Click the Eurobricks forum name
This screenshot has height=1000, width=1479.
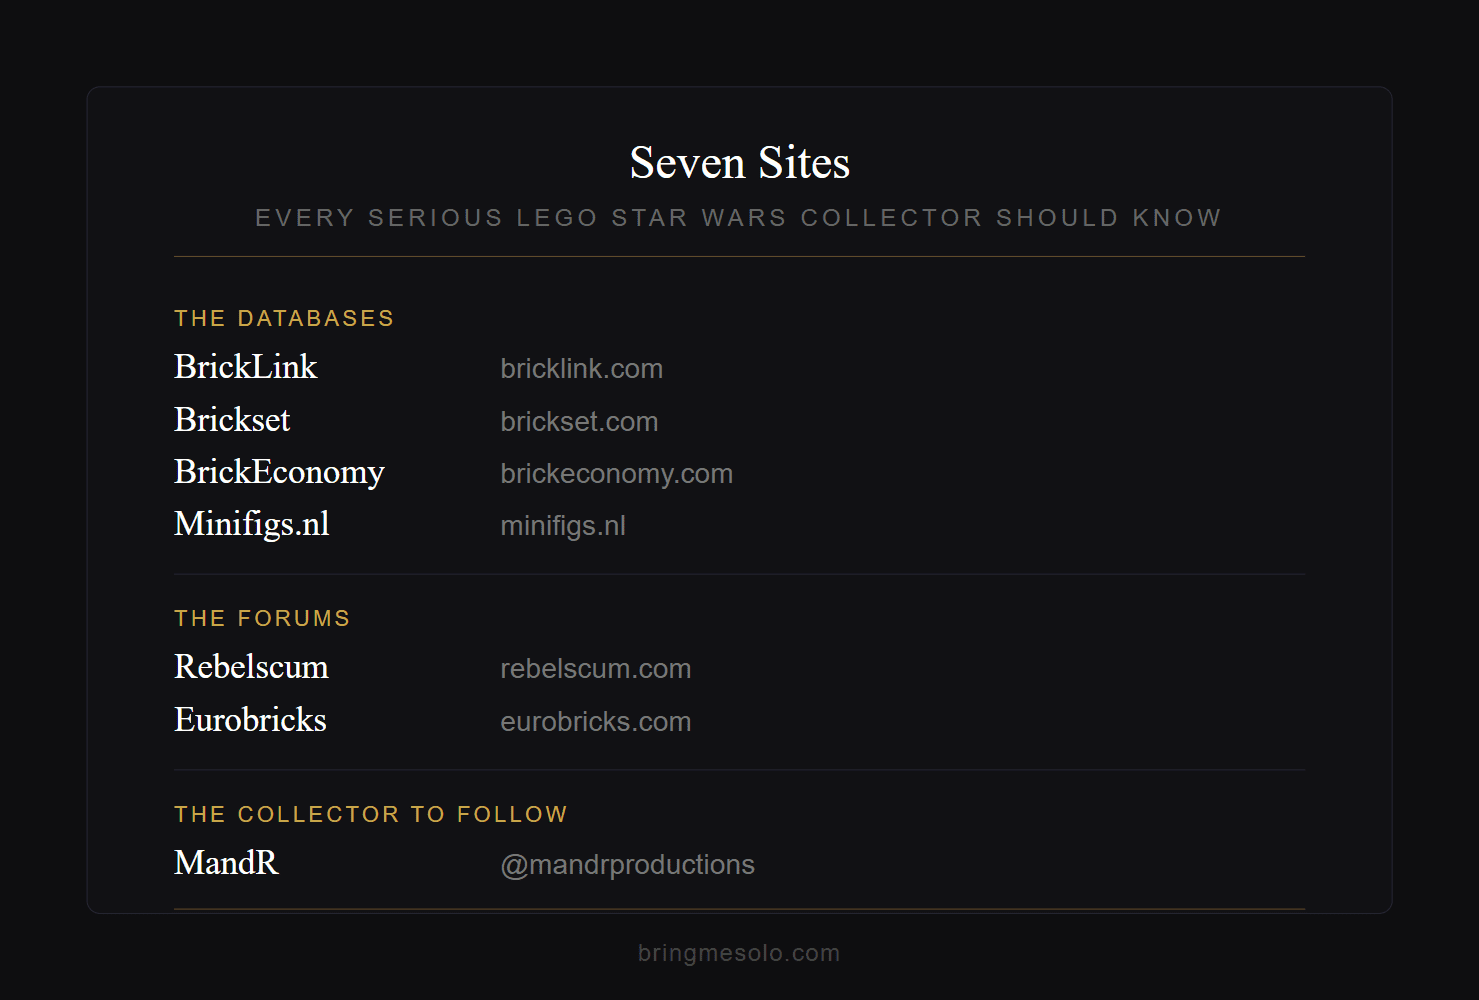click(x=250, y=720)
